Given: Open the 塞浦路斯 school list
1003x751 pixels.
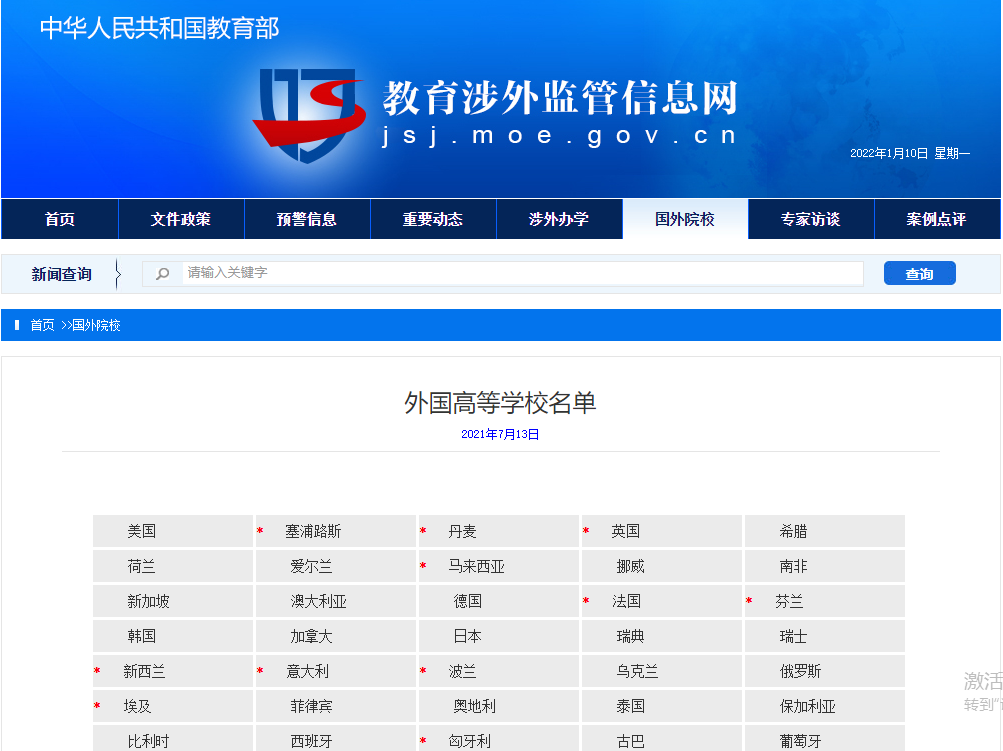Looking at the screenshot, I should tap(313, 531).
